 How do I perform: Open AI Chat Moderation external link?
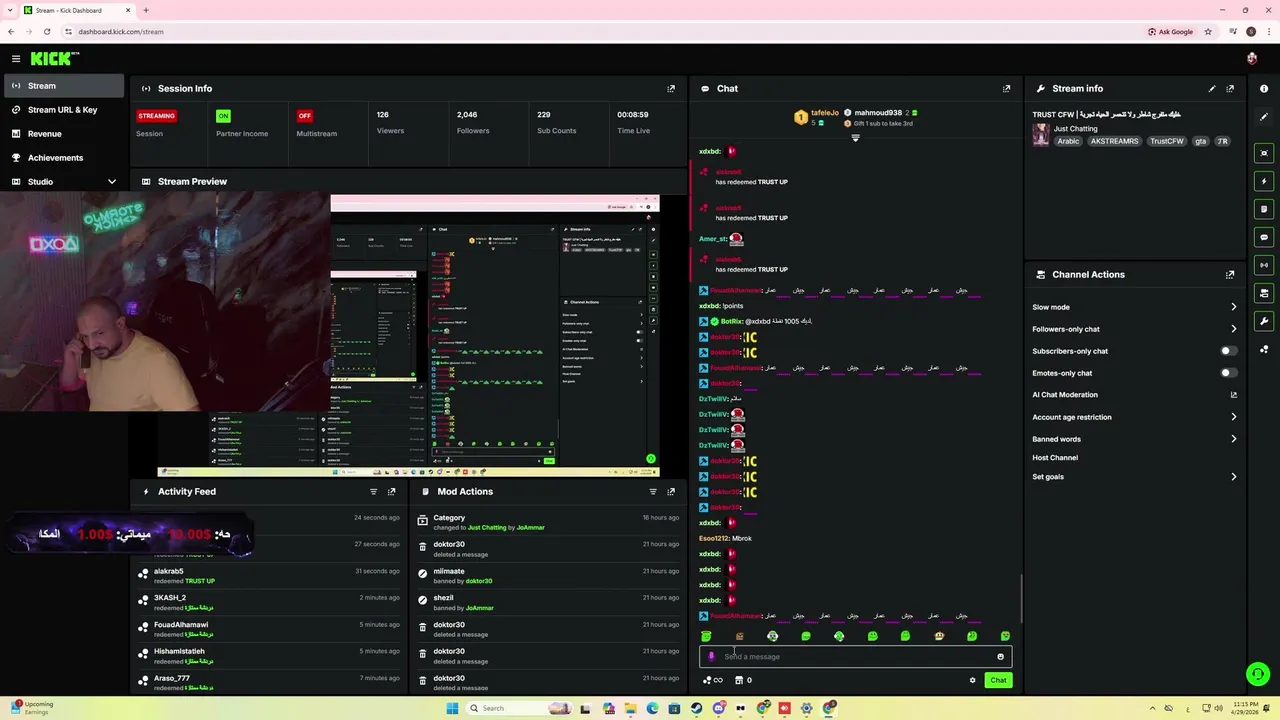pyautogui.click(x=1233, y=395)
